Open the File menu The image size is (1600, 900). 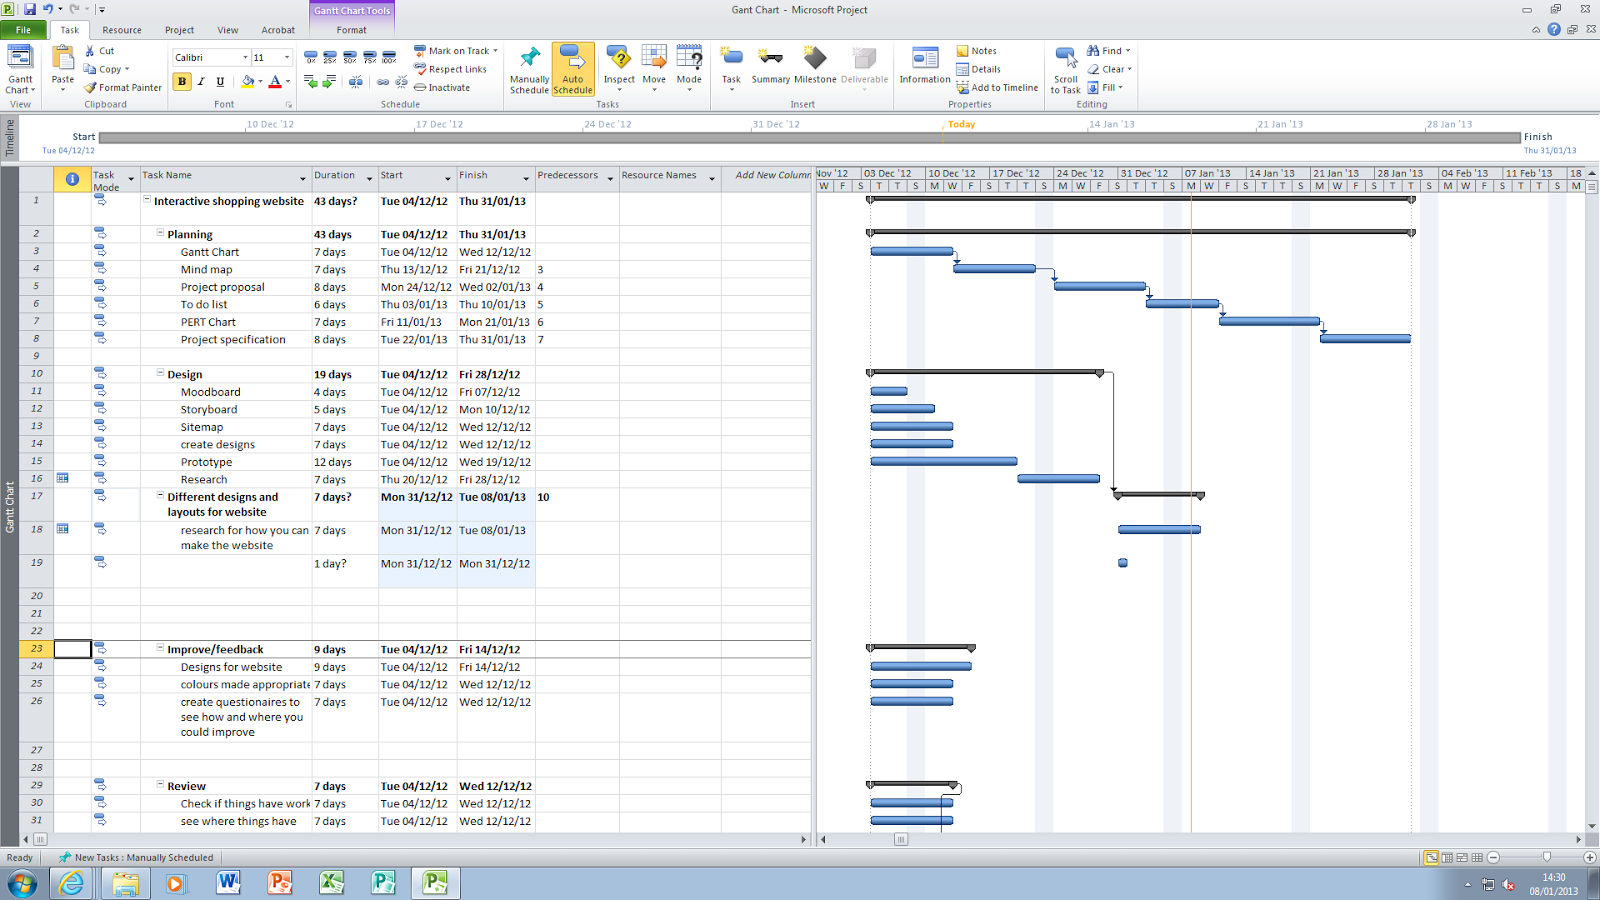[x=22, y=30]
